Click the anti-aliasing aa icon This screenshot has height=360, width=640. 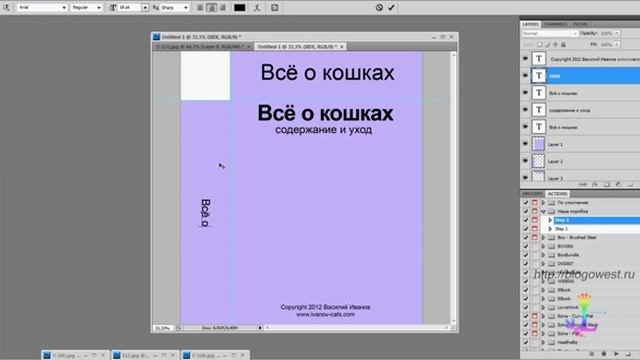[x=156, y=7]
